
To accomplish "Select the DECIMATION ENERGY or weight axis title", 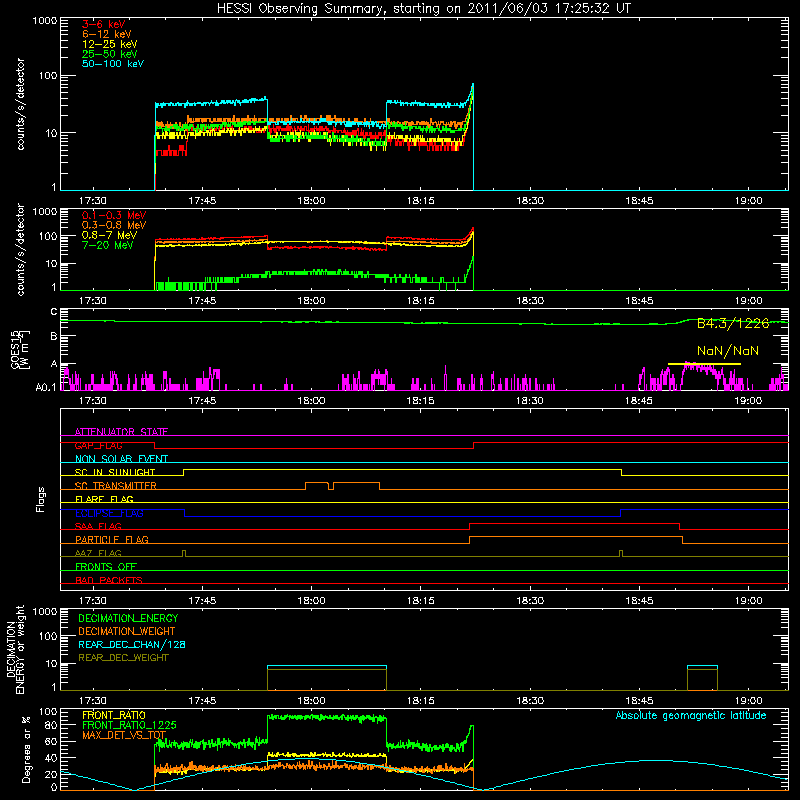I will [15, 650].
